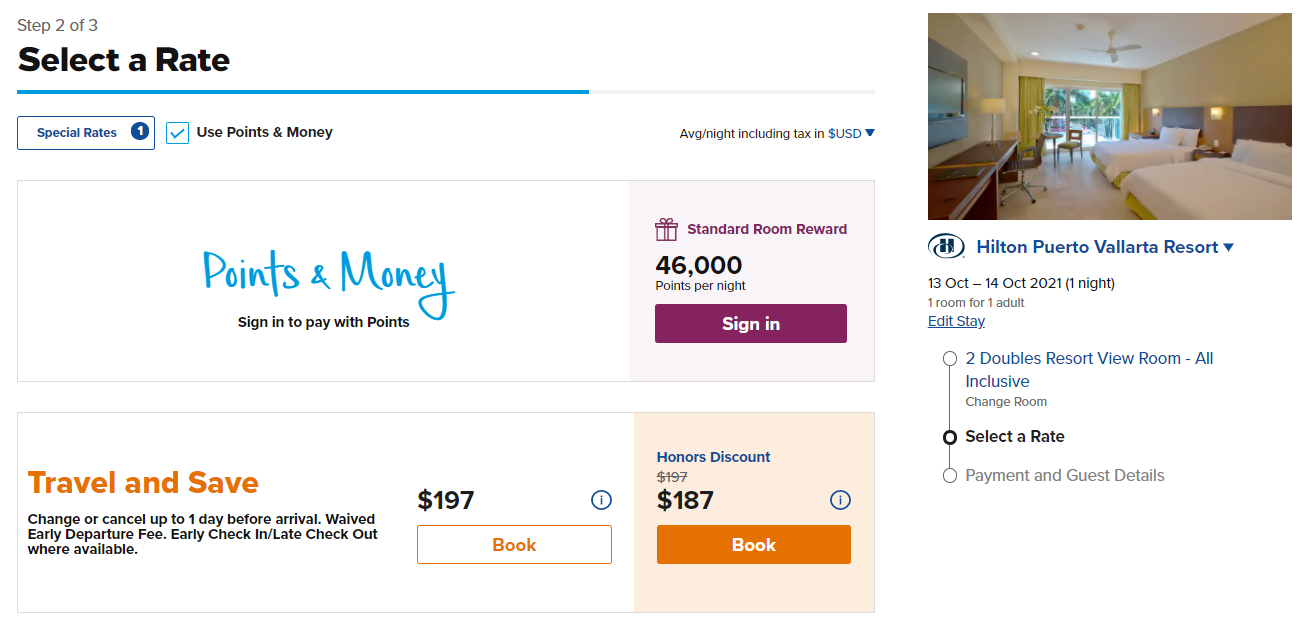Book the Travel and Save $197 rate

coord(513,544)
